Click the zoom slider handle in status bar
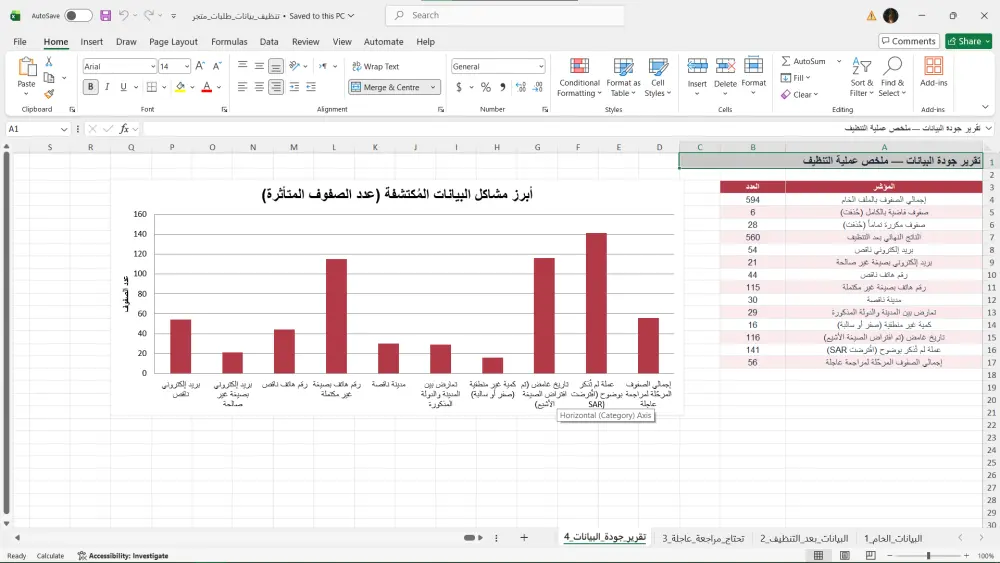The height and width of the screenshot is (563, 1000). click(929, 555)
